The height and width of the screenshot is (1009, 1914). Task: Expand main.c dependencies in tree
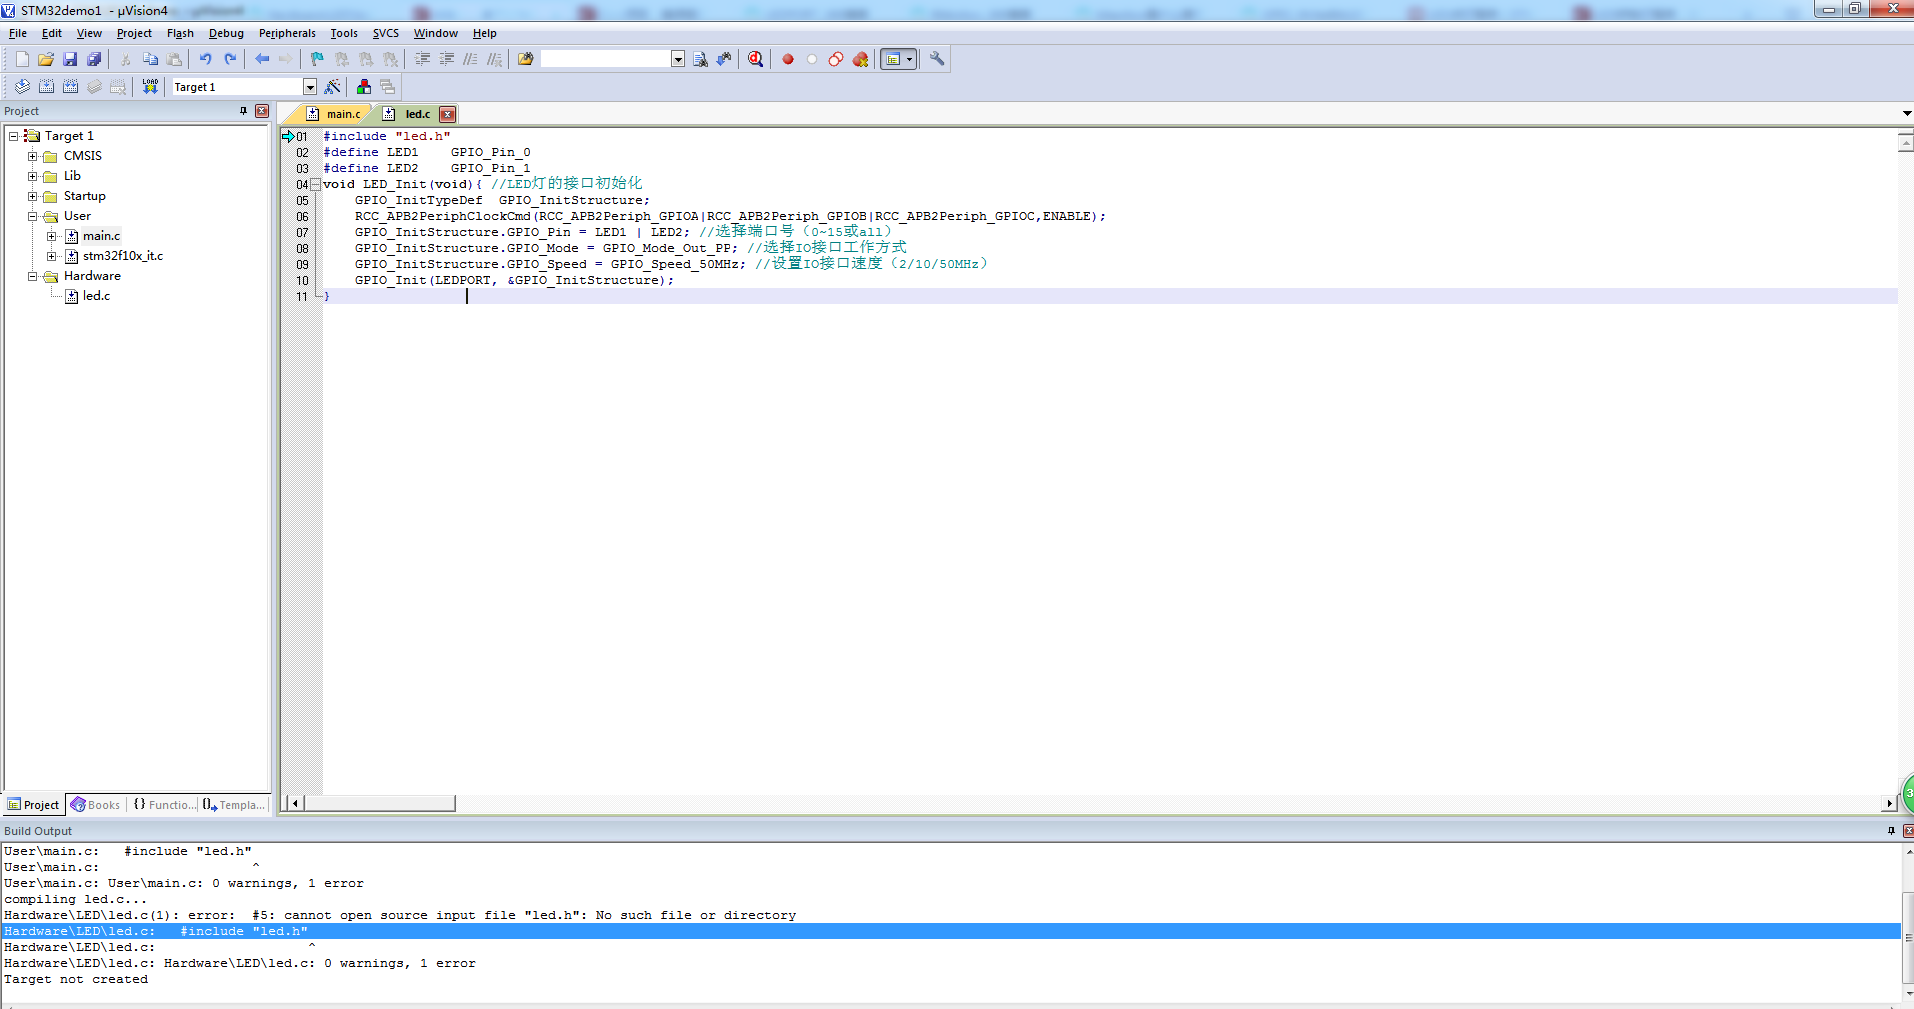tap(52, 236)
